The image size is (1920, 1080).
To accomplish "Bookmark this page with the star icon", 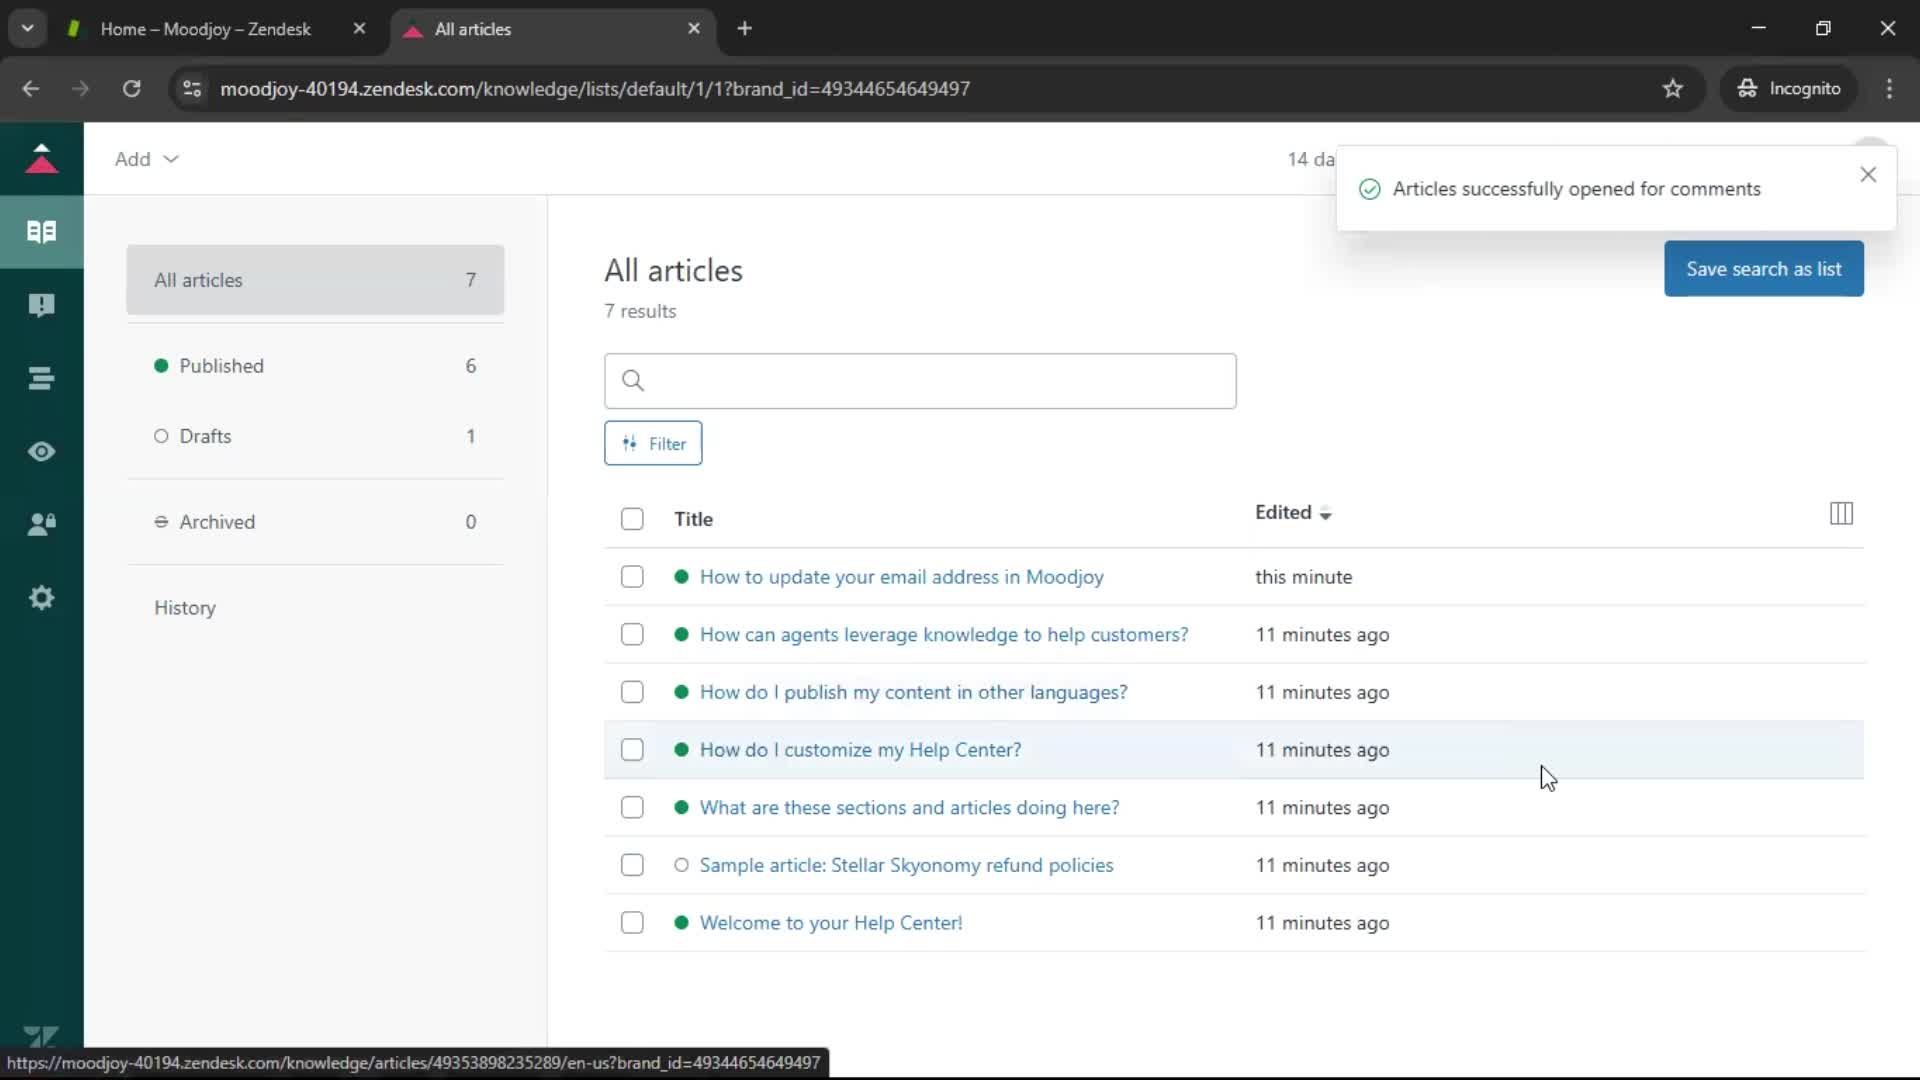I will 1673,89.
